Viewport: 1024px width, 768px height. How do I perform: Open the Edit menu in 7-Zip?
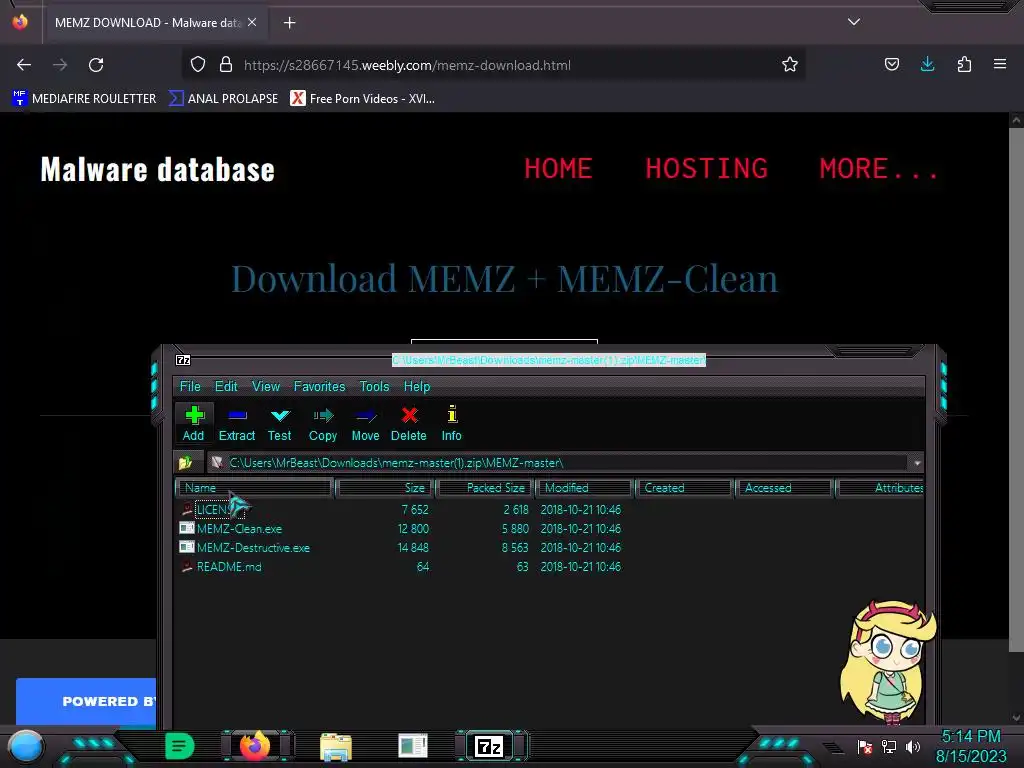[x=226, y=387]
